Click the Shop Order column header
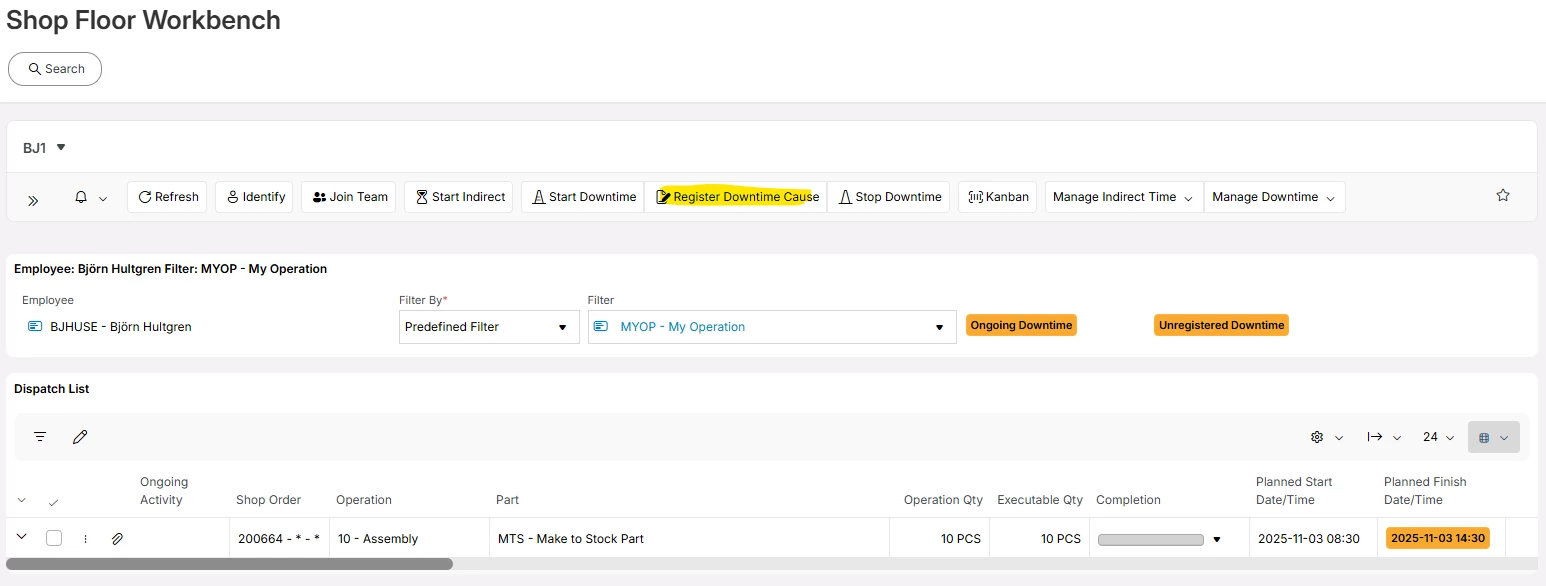Image resolution: width=1546 pixels, height=586 pixels. pyautogui.click(x=268, y=500)
